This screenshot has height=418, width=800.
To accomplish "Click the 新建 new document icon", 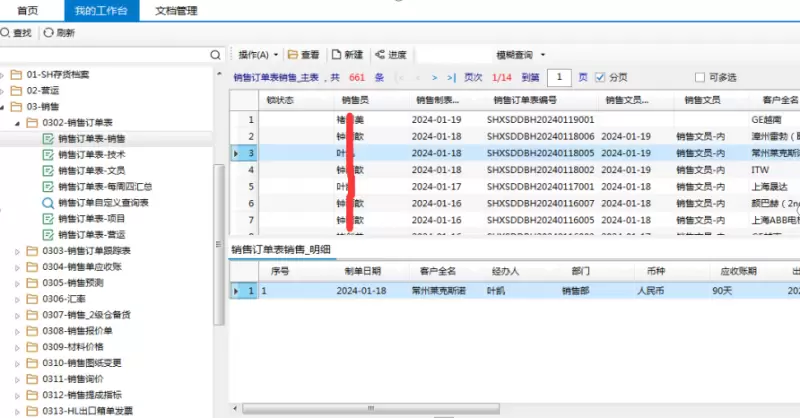I will [337, 54].
